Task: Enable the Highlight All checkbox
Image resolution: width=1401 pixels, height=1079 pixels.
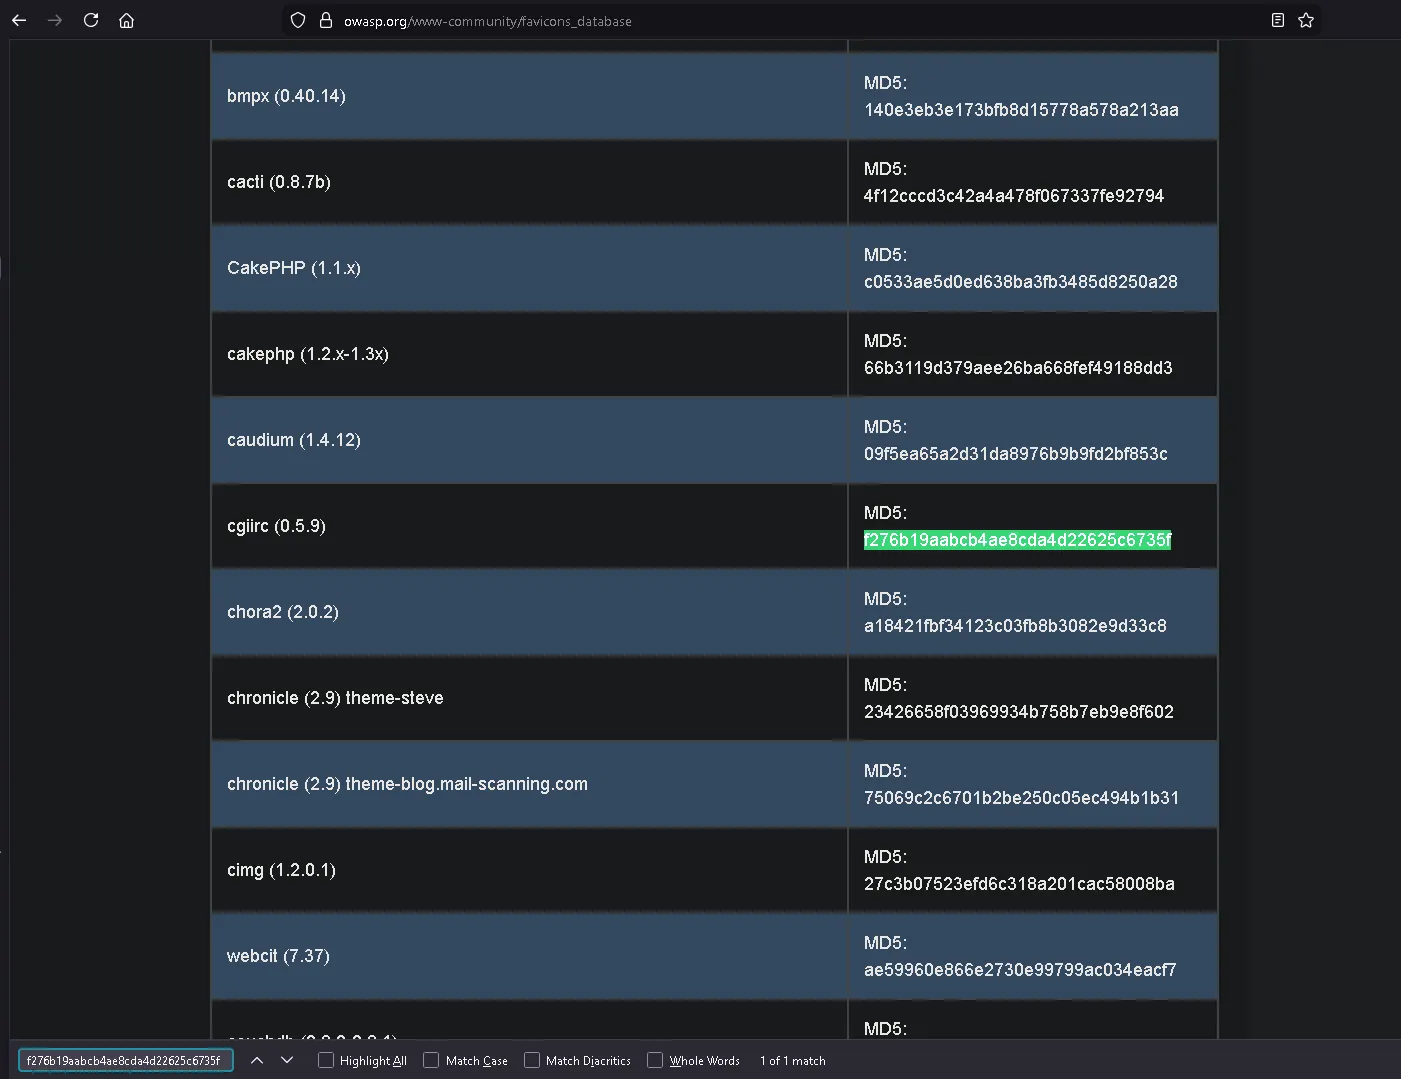Action: [x=326, y=1060]
